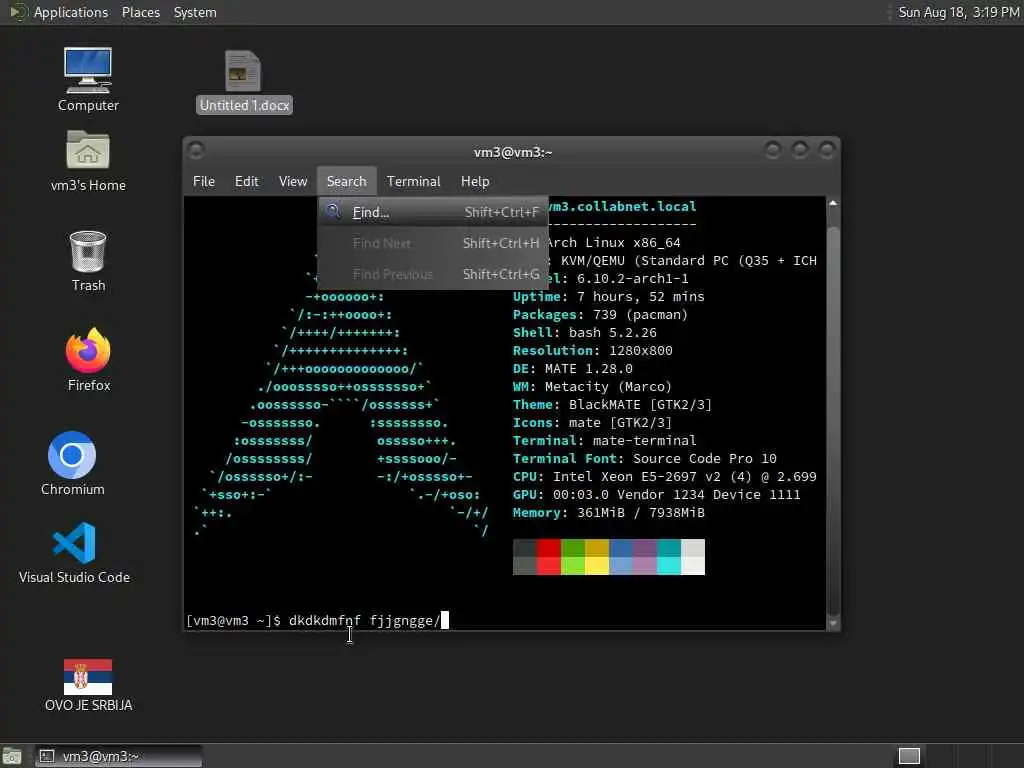The image size is (1024, 768).
Task: Close the open Search menu
Action: pyautogui.click(x=347, y=182)
